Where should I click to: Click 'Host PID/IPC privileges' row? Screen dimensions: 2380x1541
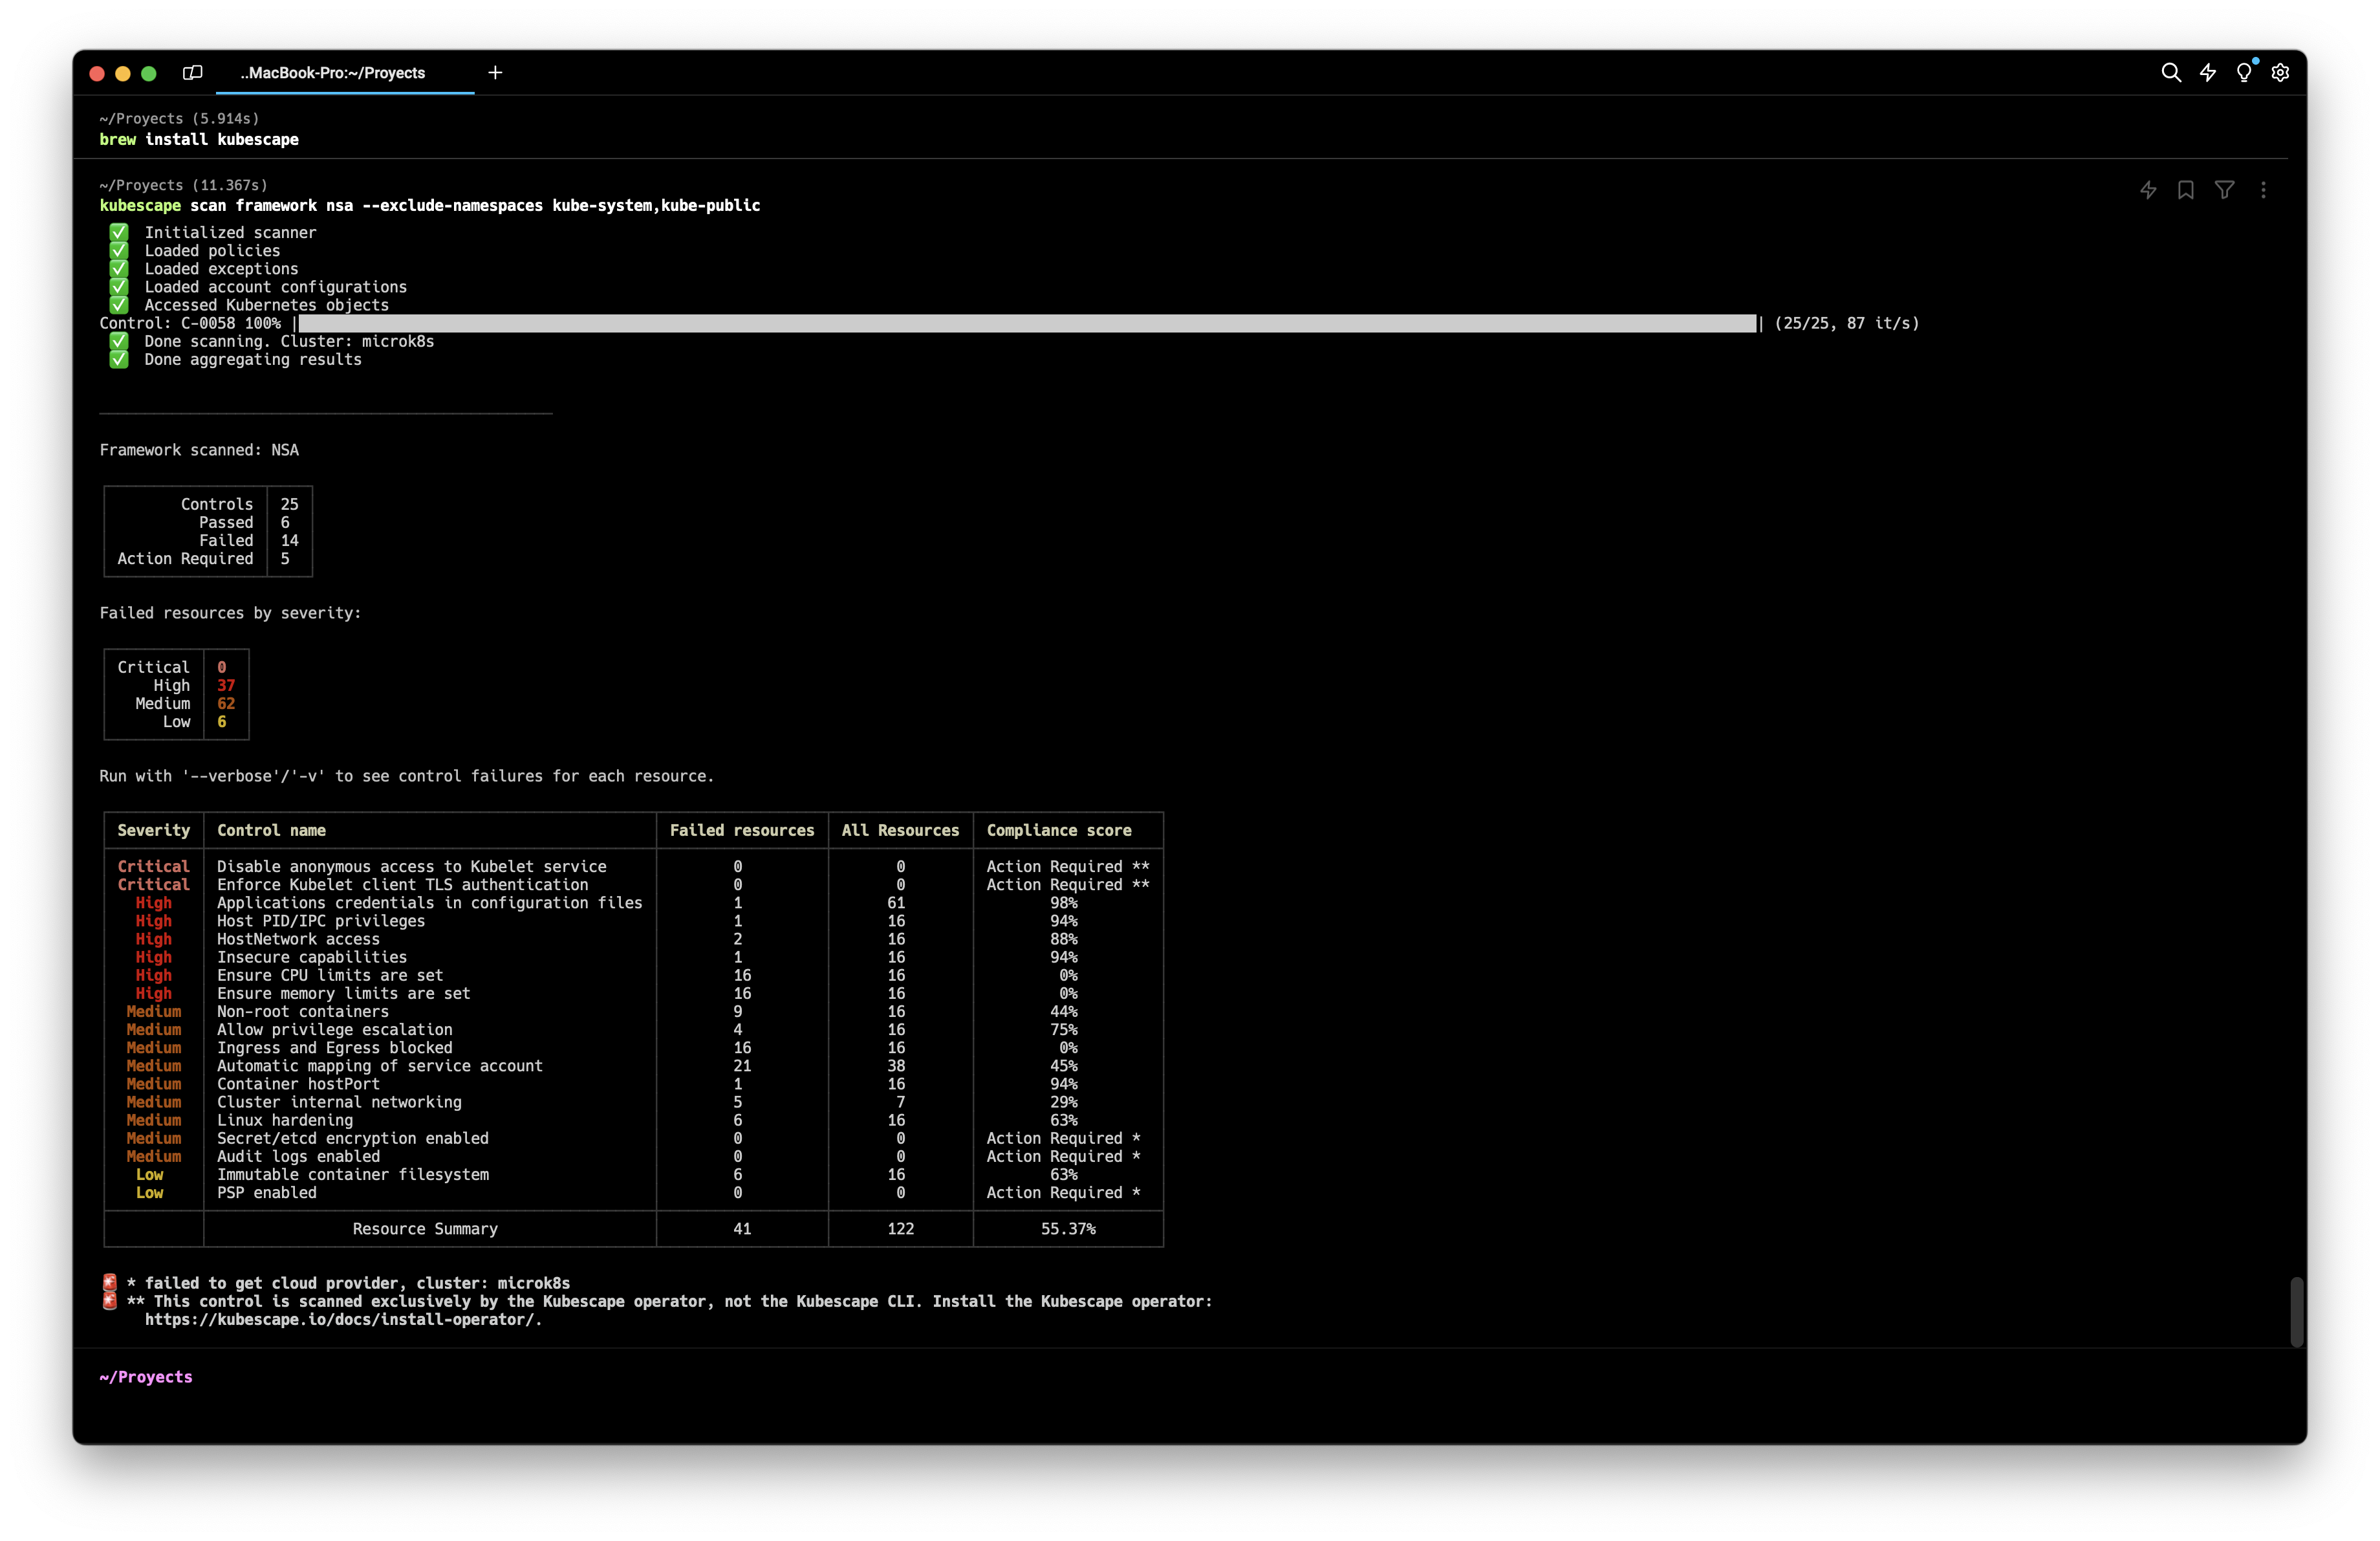(x=633, y=921)
